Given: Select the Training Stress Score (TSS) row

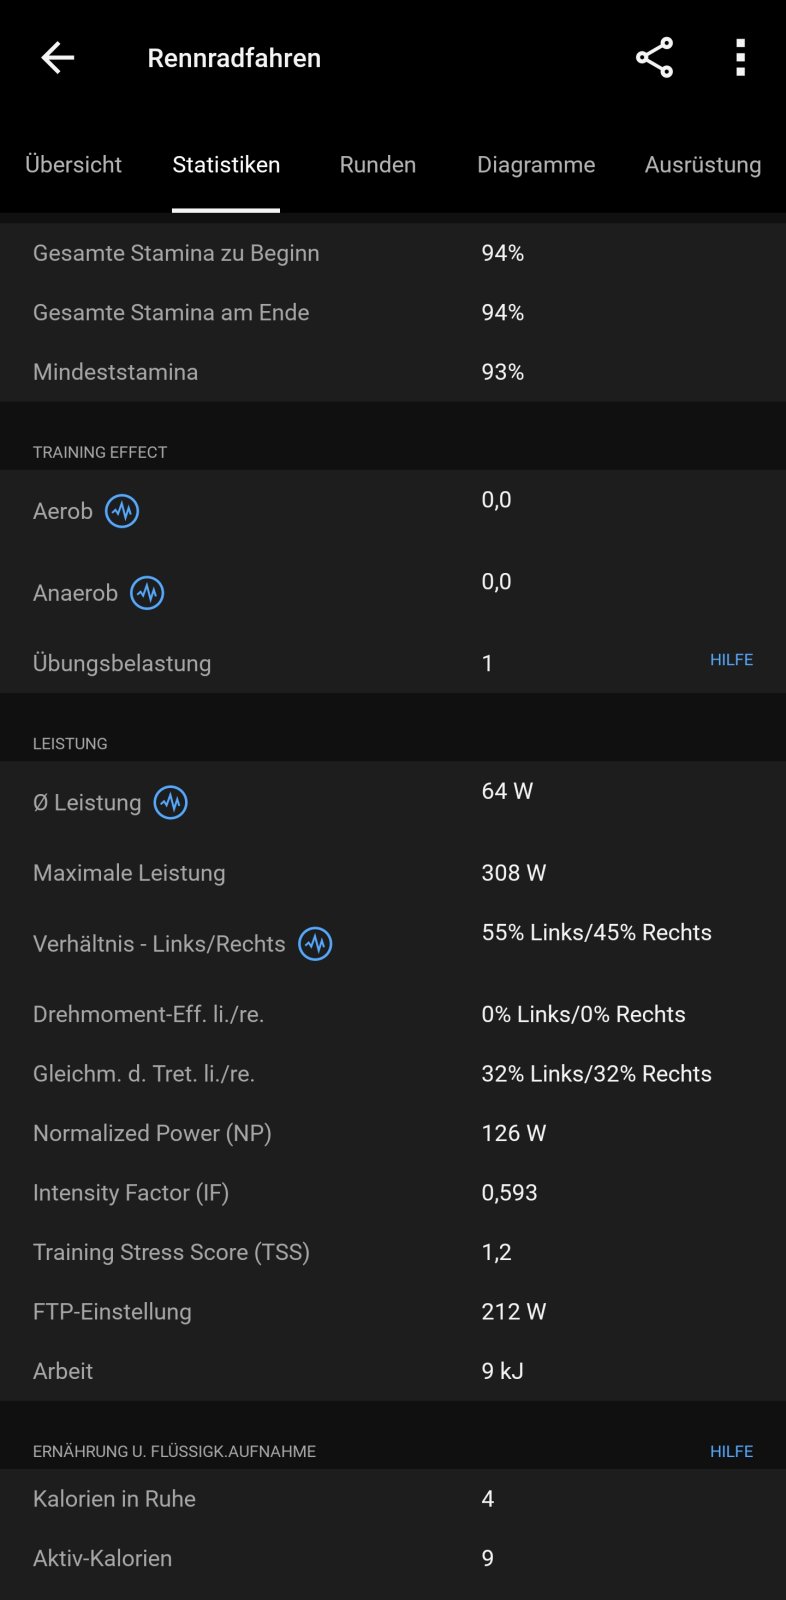Looking at the screenshot, I should point(392,1252).
